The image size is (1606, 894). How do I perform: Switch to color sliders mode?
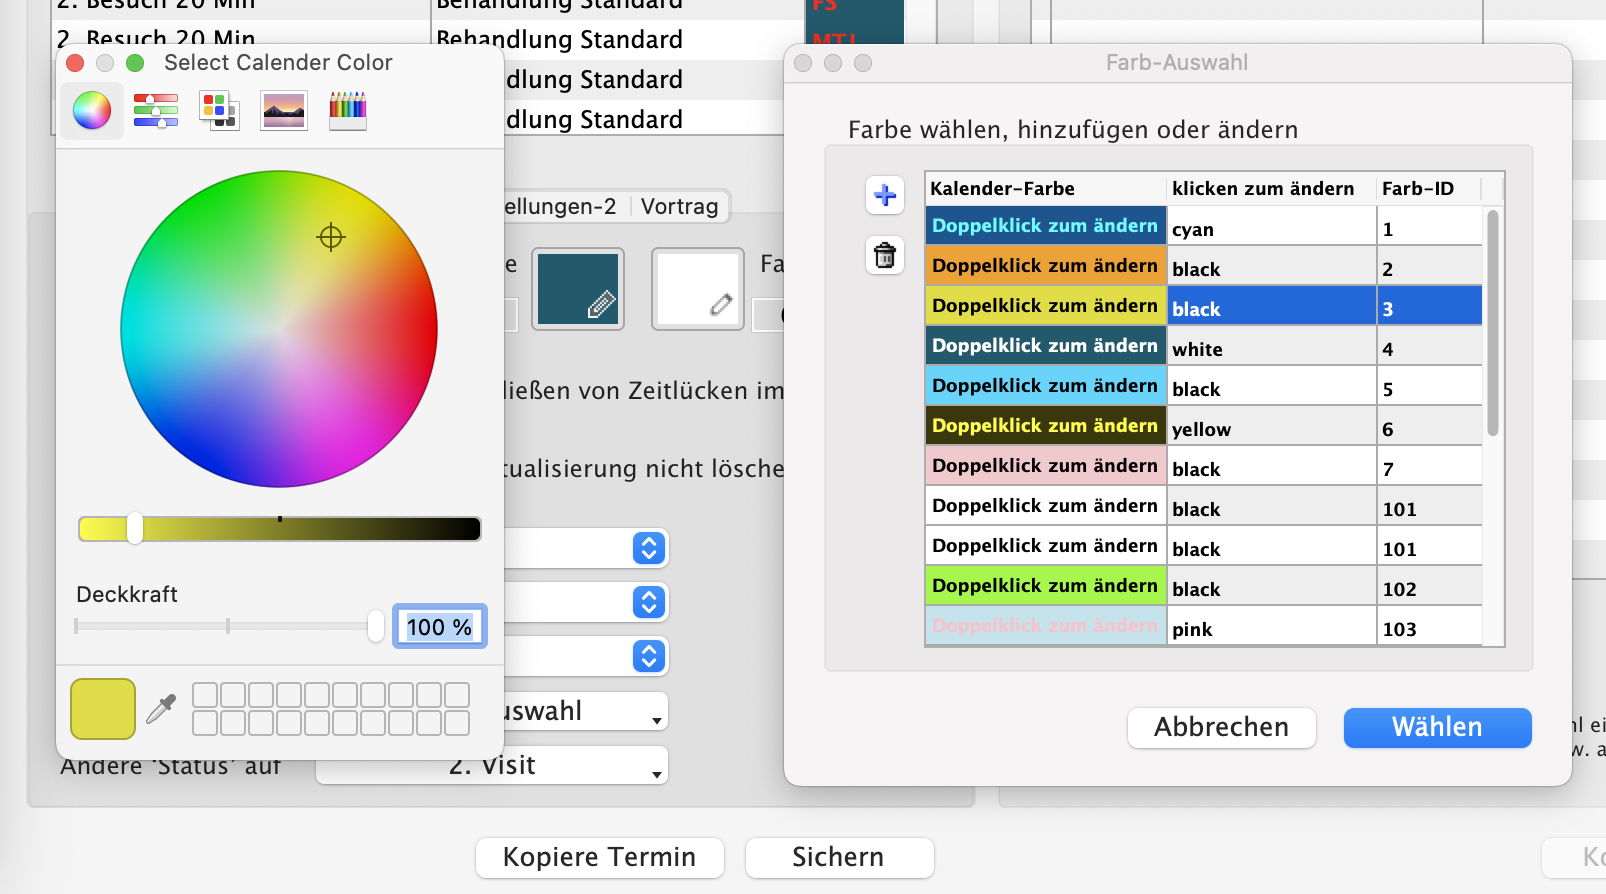click(156, 110)
